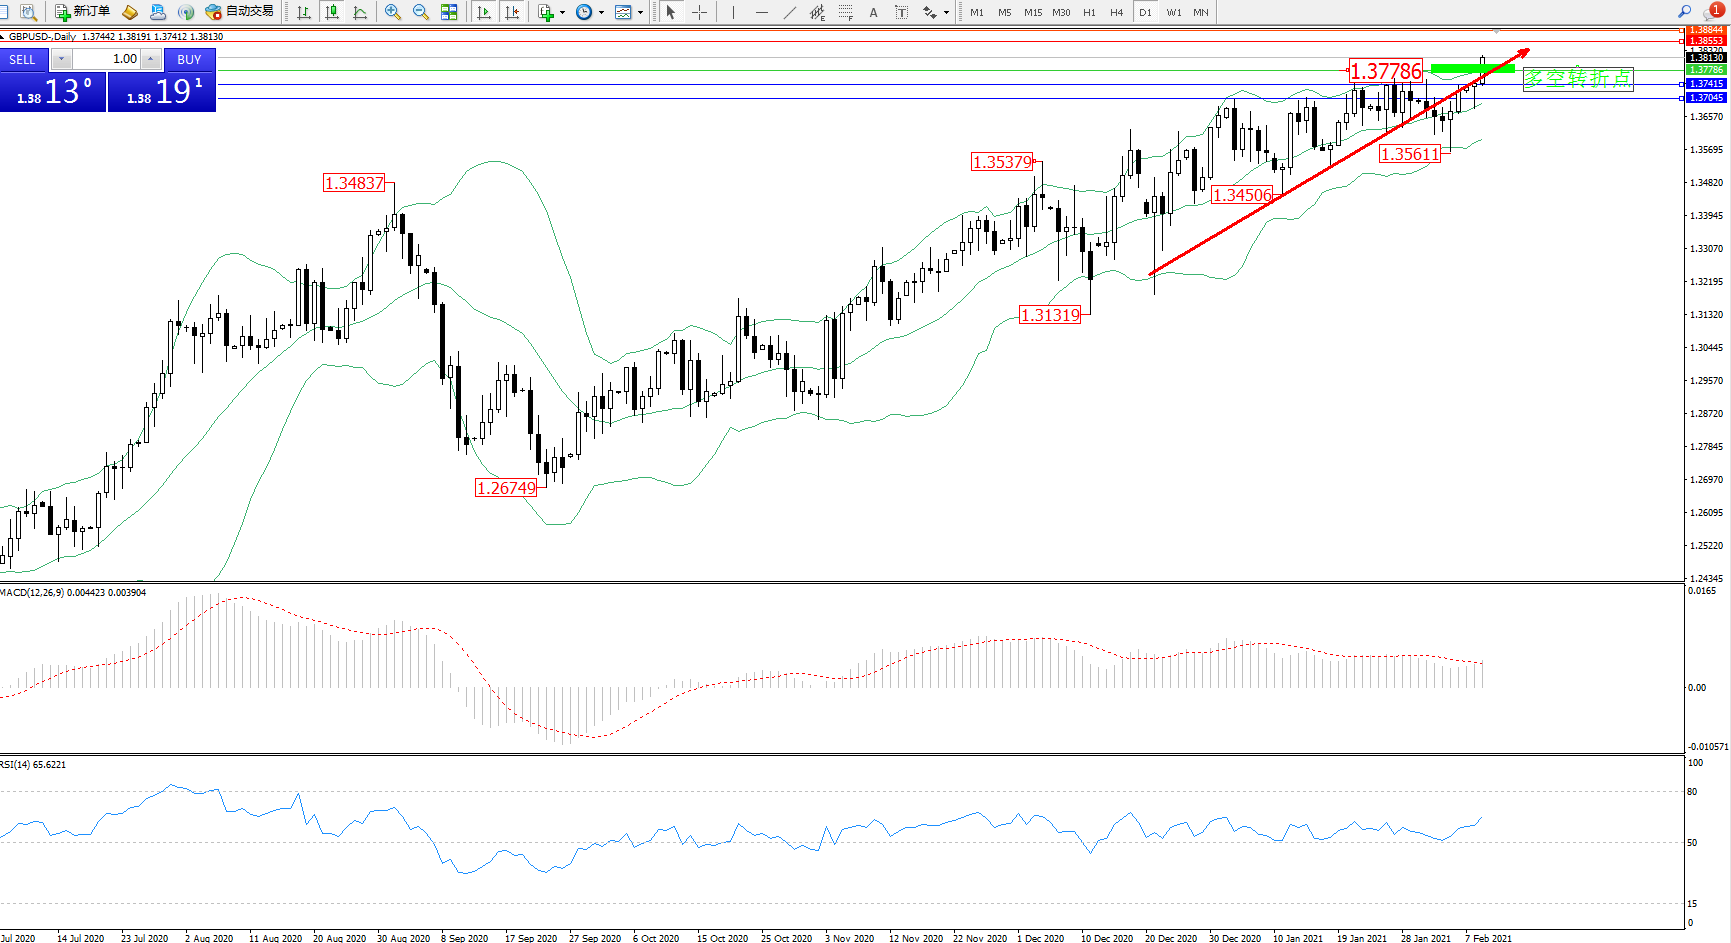Switch to H4 timeframe
Viewport: 1731px width, 943px height.
pyautogui.click(x=1117, y=12)
